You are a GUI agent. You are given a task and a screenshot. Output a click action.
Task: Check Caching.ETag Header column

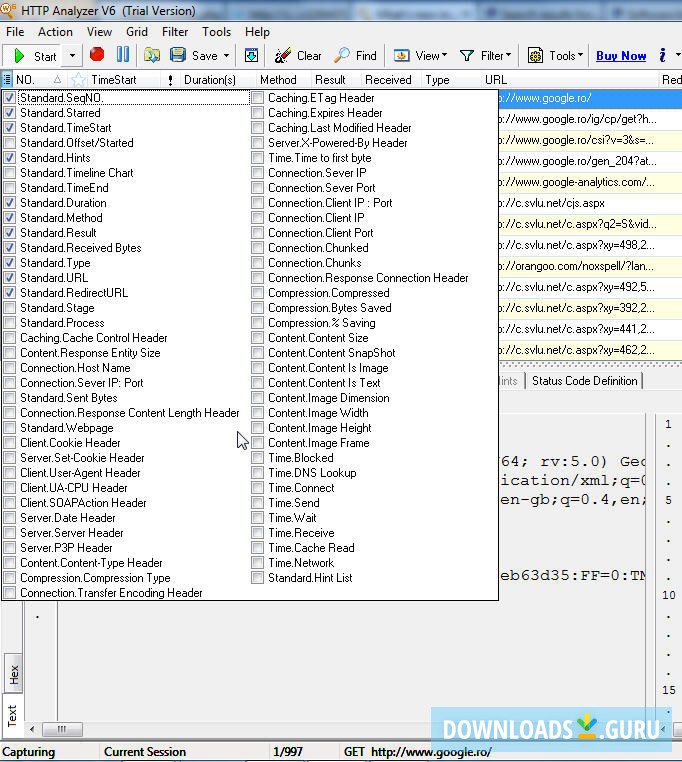(x=258, y=98)
